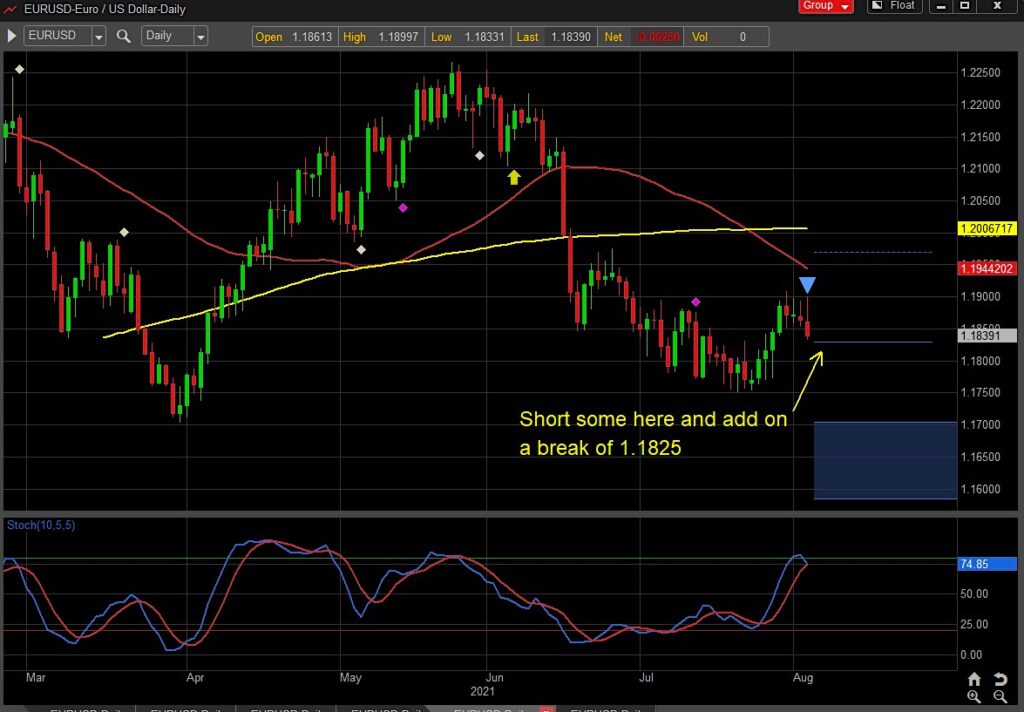Click the Daily interval field
Screen dimensions: 1024x712
[x=168, y=36]
